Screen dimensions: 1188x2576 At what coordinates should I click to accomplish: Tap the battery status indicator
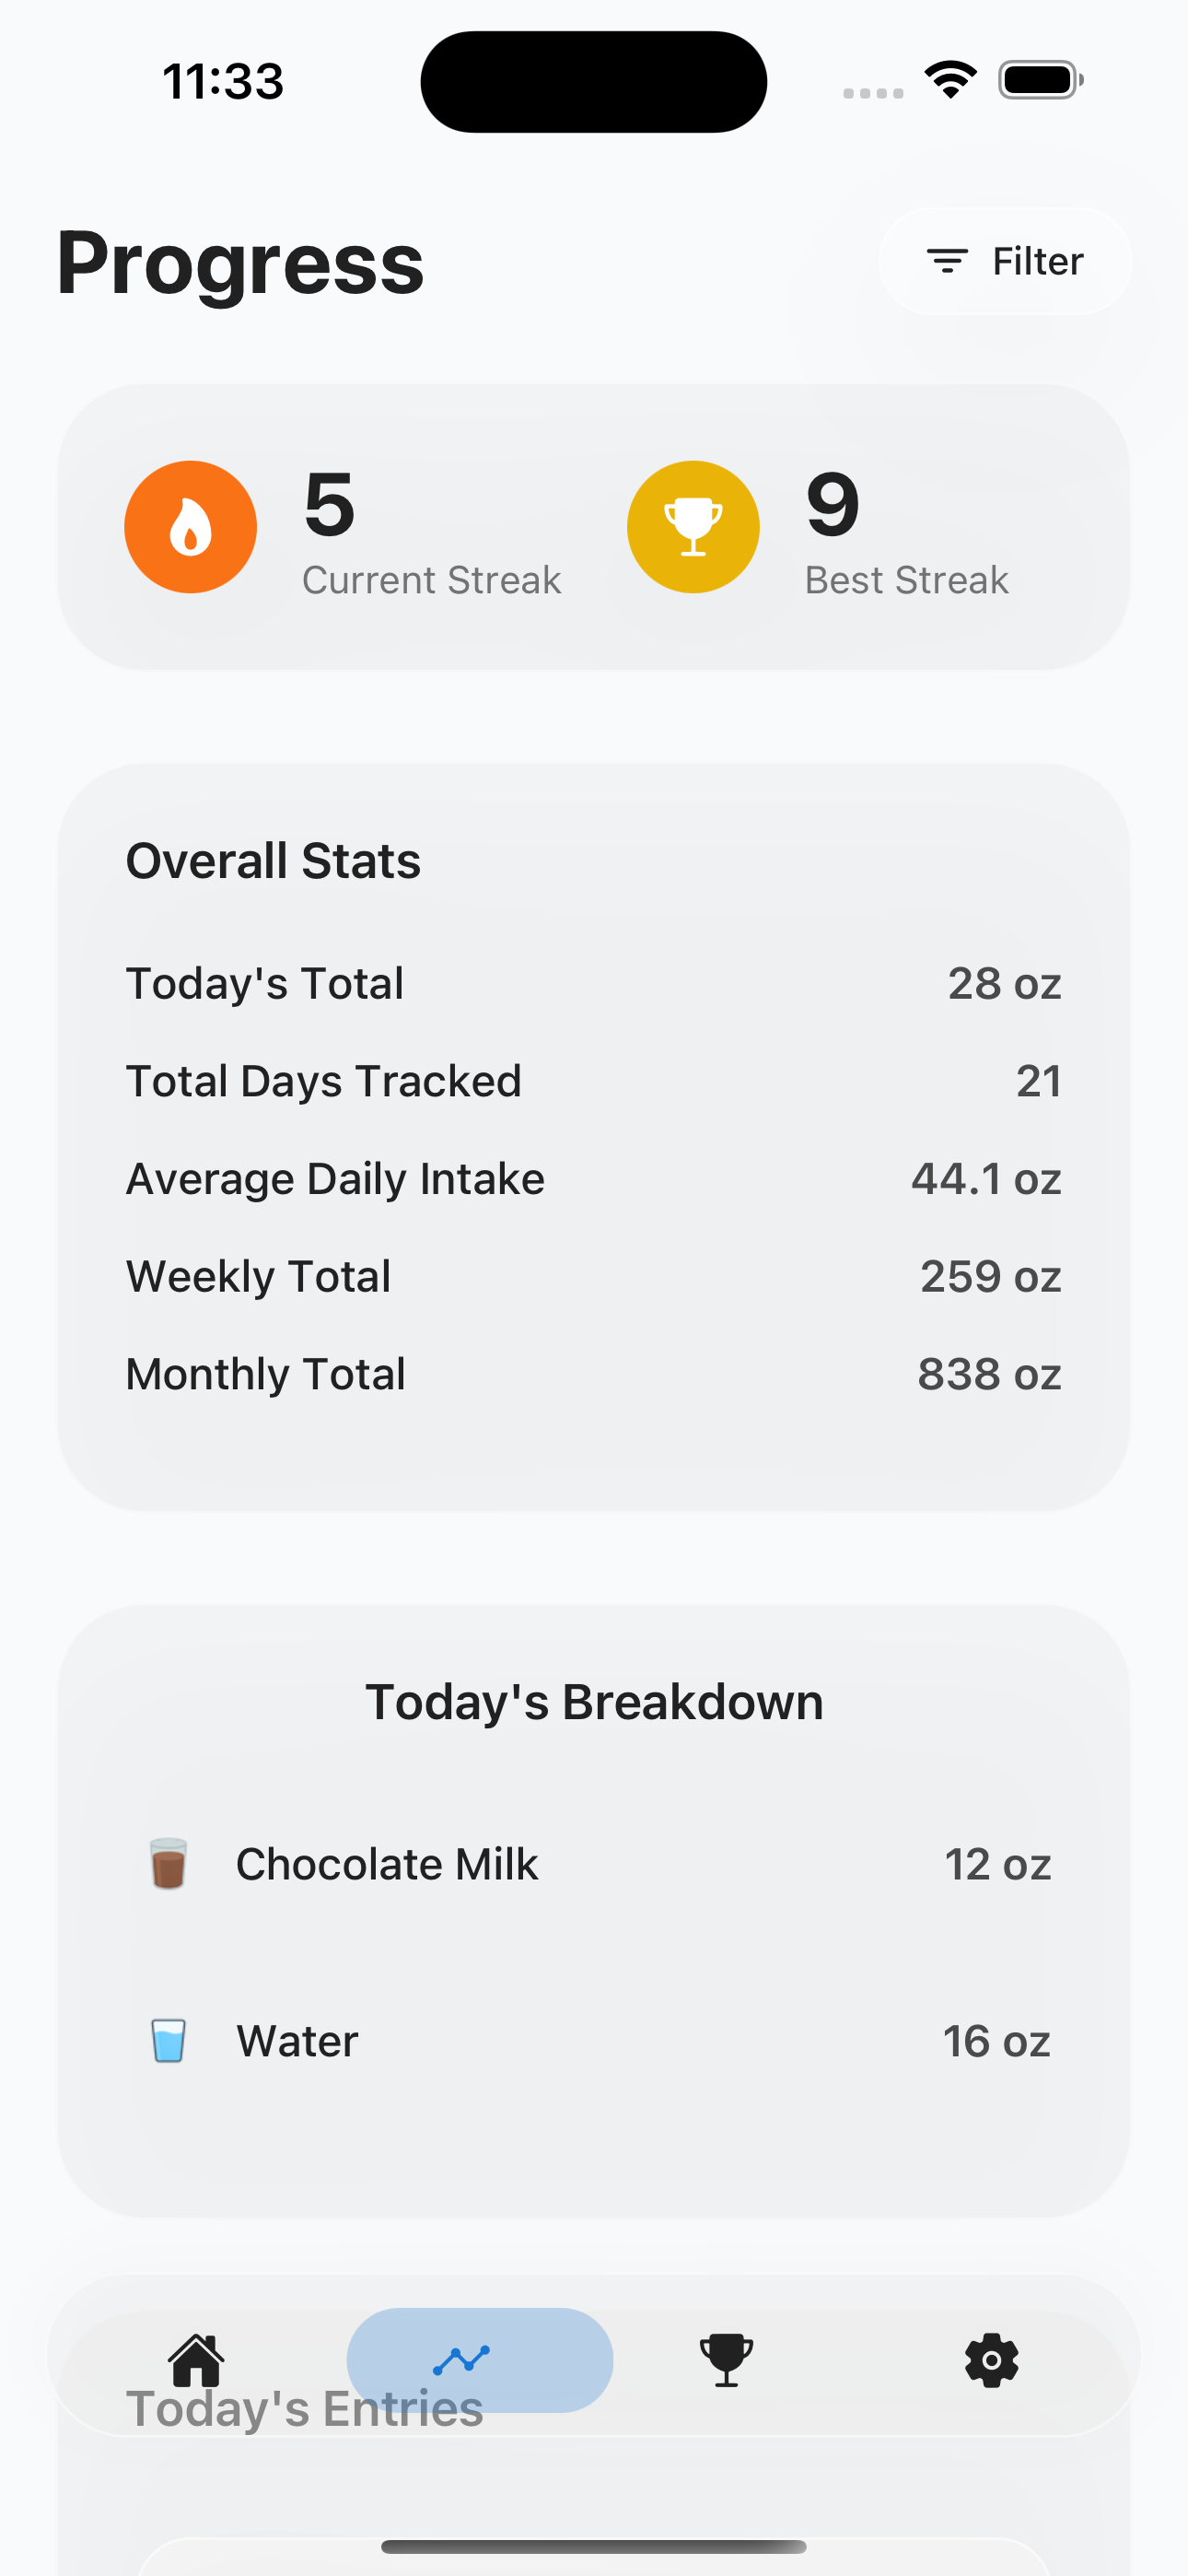(x=1040, y=80)
